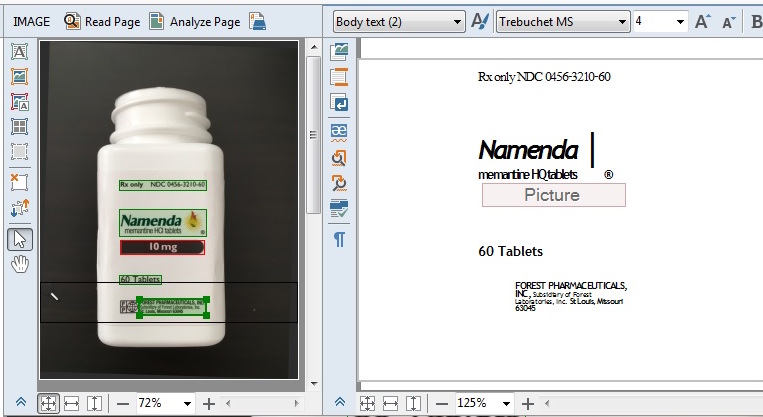Select the Draw Picture Area tool
Image resolution: width=763 pixels, height=417 pixels.
click(x=19, y=76)
